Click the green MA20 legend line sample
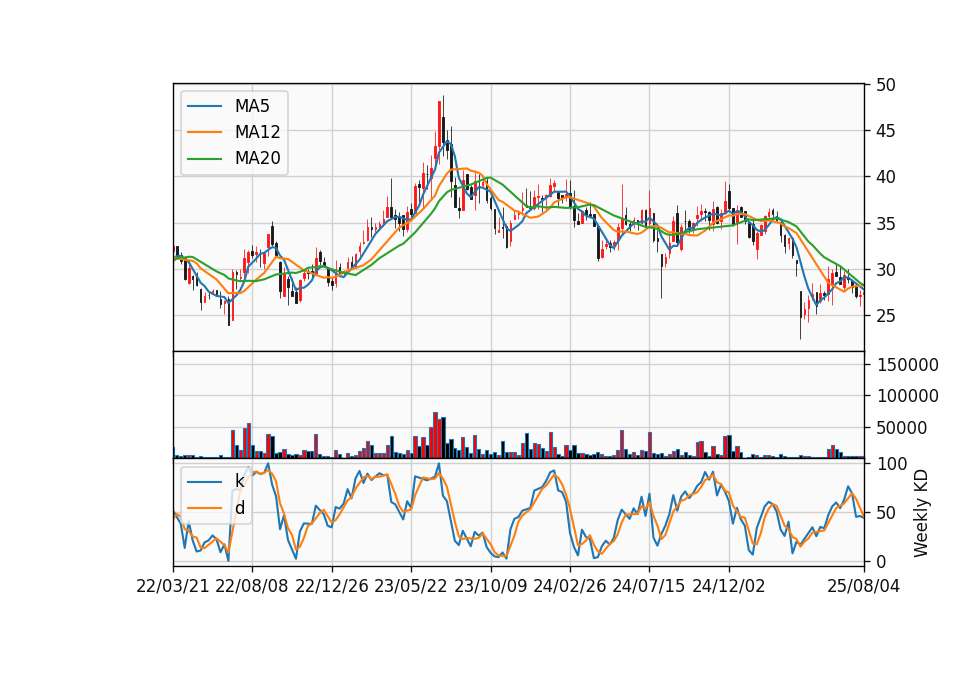This screenshot has width=960, height=690. pos(204,158)
